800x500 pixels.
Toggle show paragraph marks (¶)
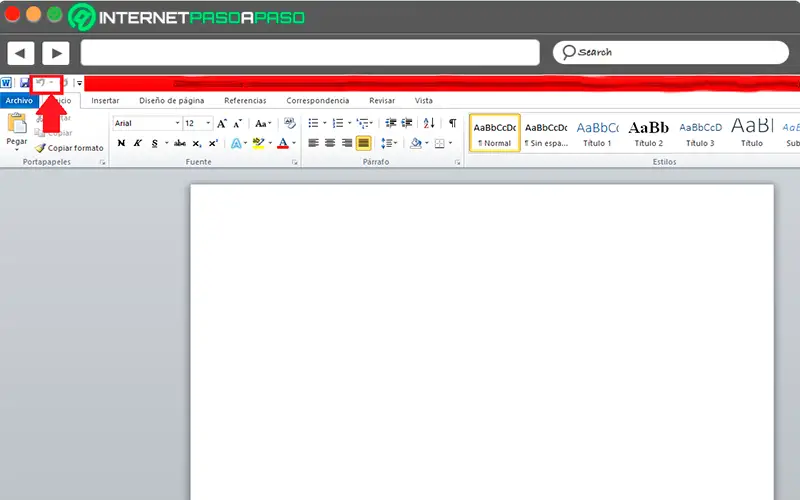[x=453, y=123]
